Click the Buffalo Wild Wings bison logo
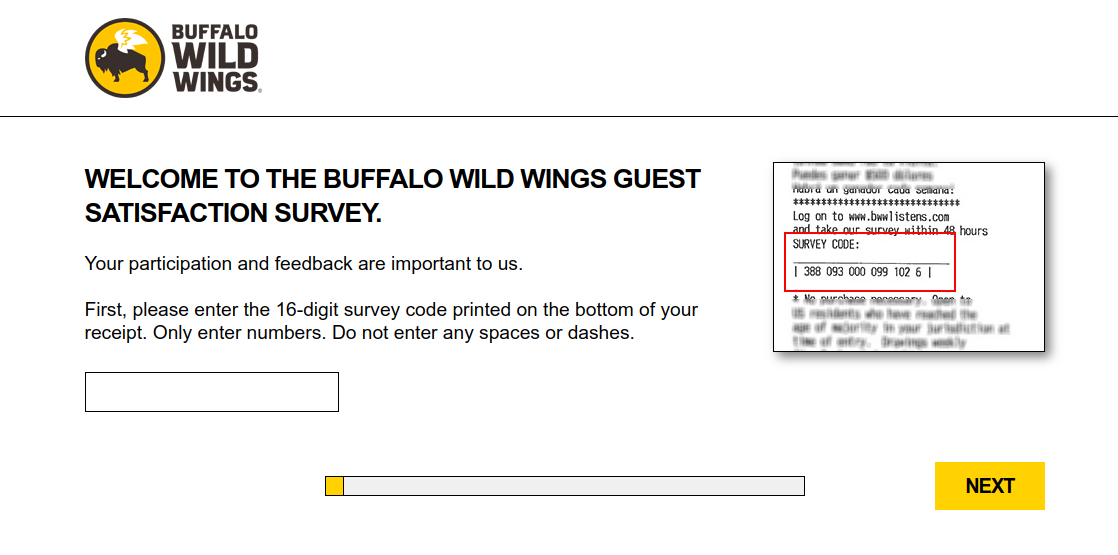This screenshot has height=555, width=1118. click(124, 59)
